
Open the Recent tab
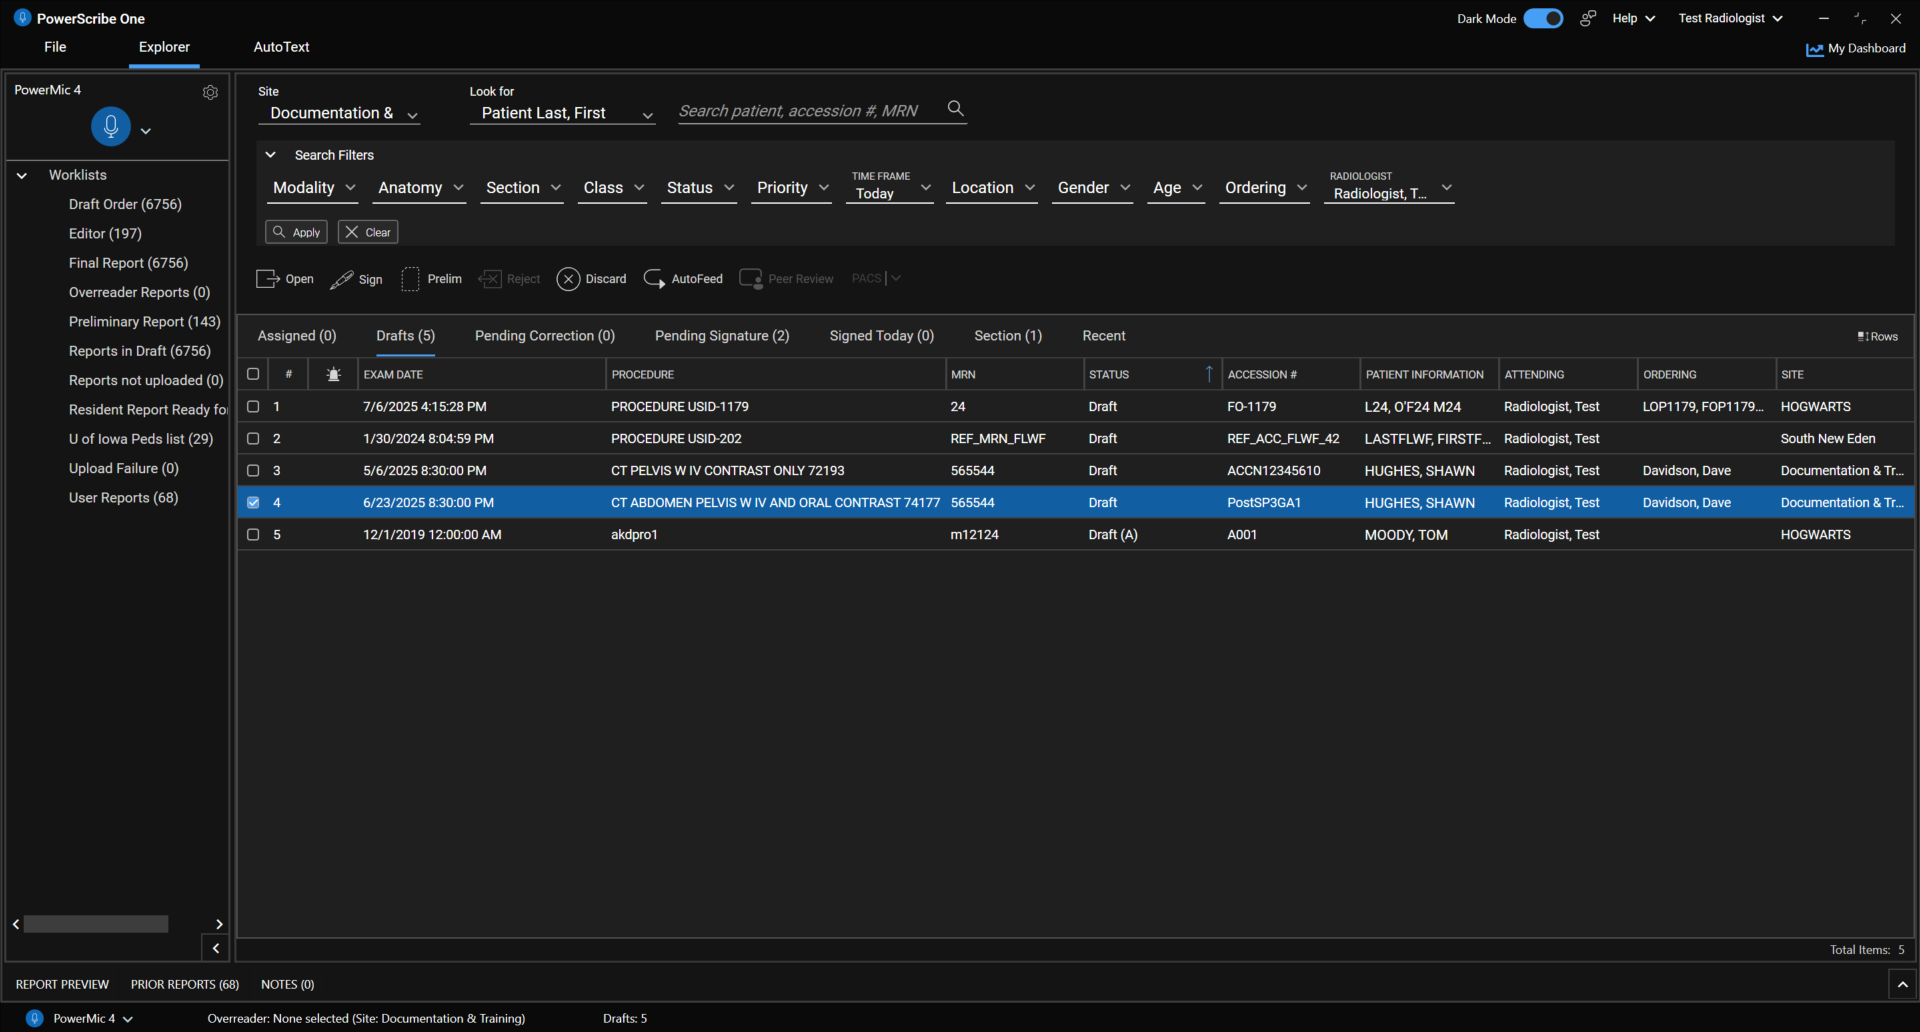pos(1104,336)
